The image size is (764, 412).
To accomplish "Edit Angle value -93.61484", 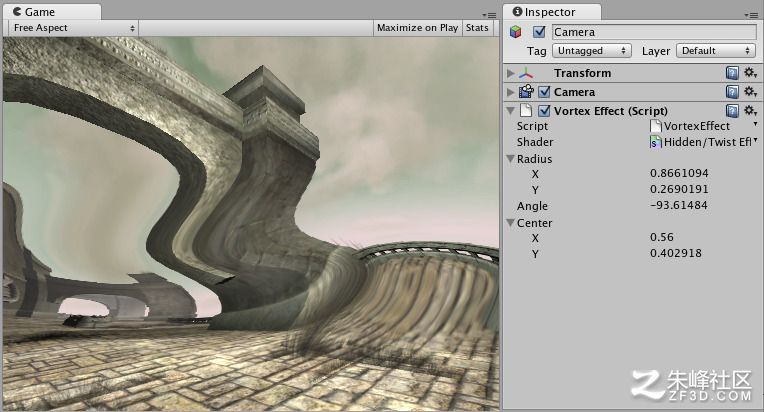I will tap(679, 205).
